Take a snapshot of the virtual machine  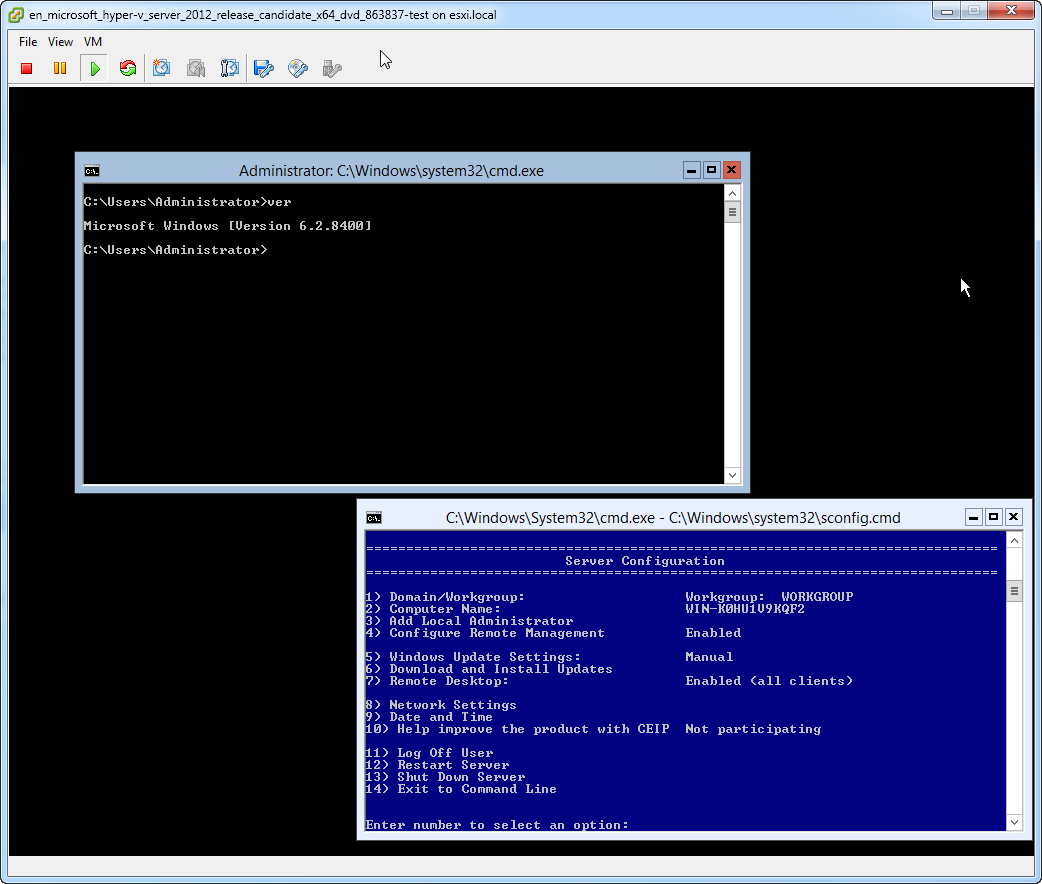tap(161, 68)
